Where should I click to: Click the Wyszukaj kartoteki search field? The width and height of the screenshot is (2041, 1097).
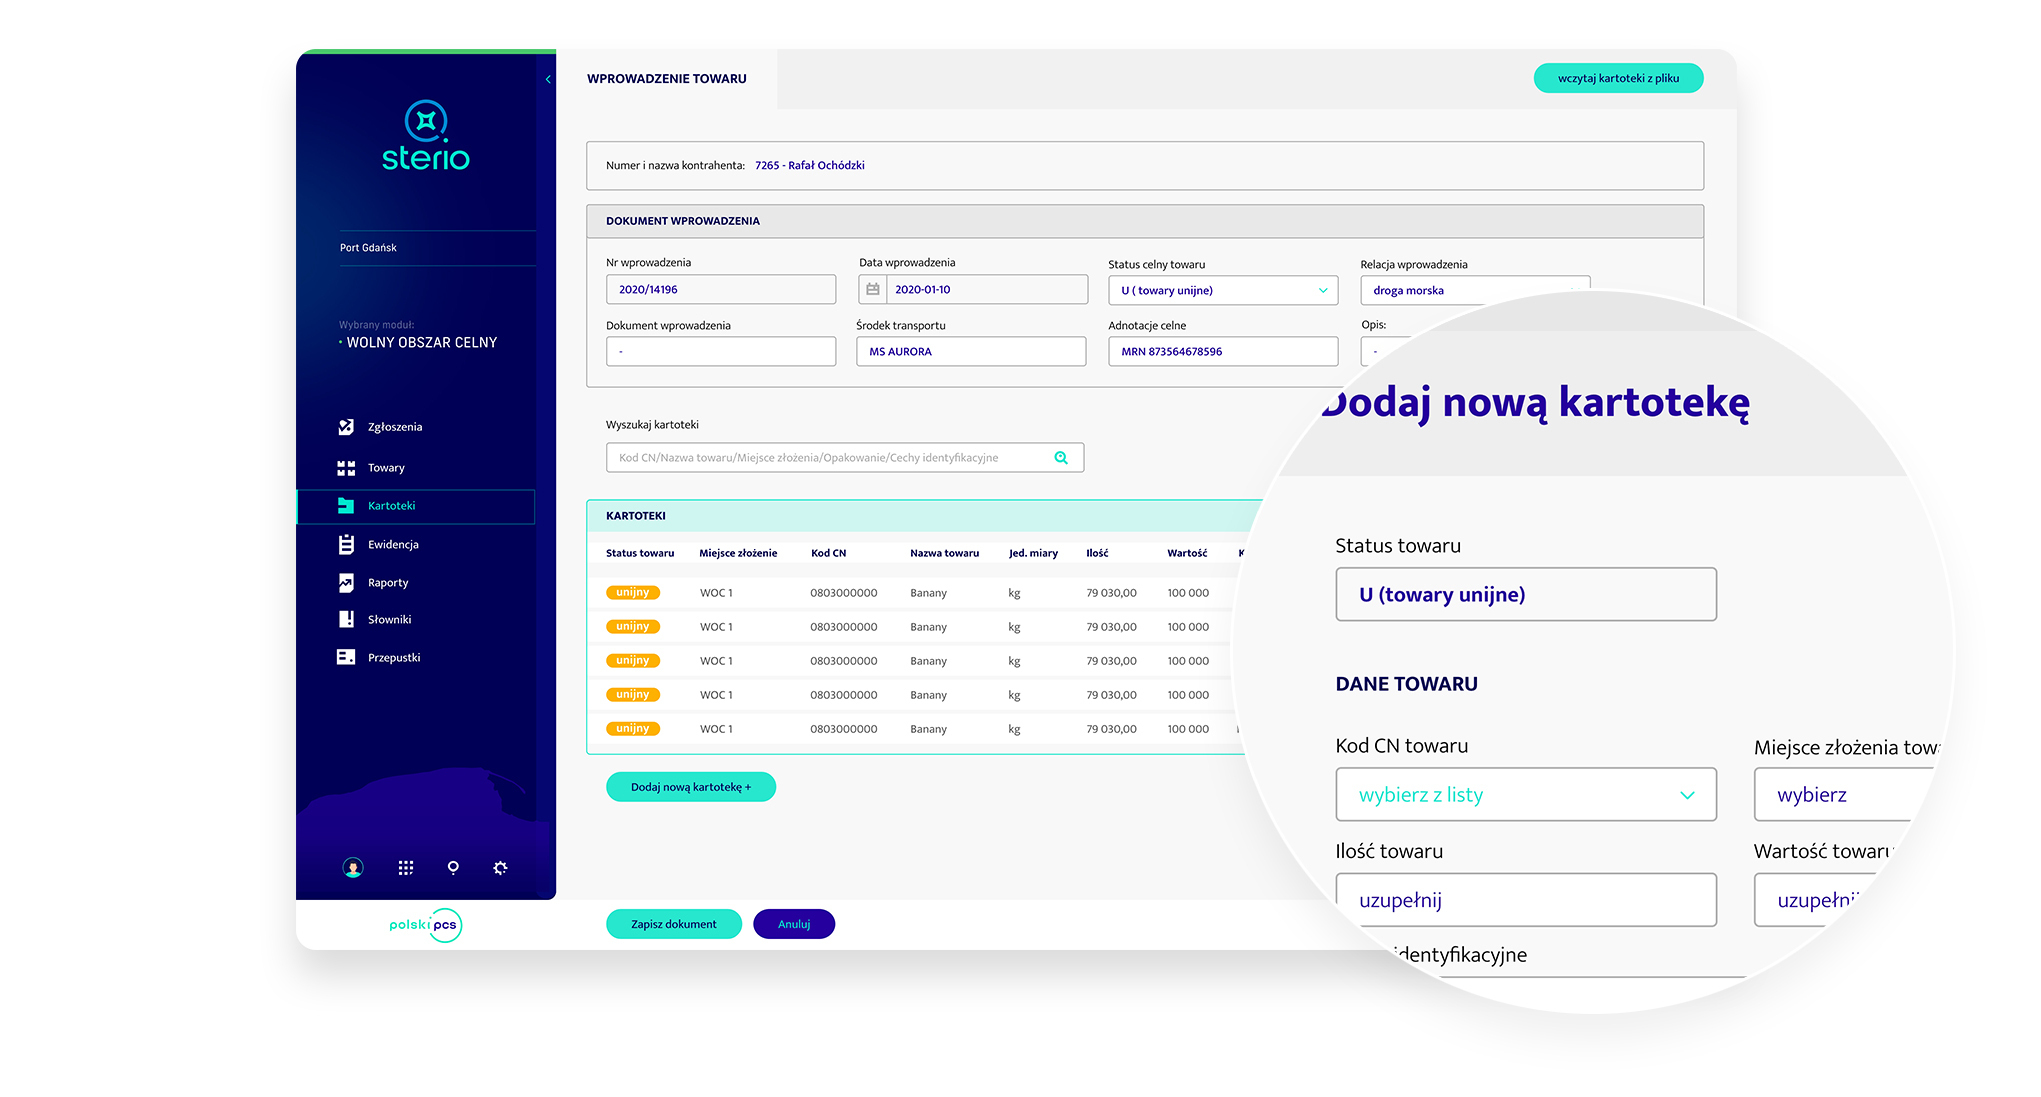pos(845,458)
